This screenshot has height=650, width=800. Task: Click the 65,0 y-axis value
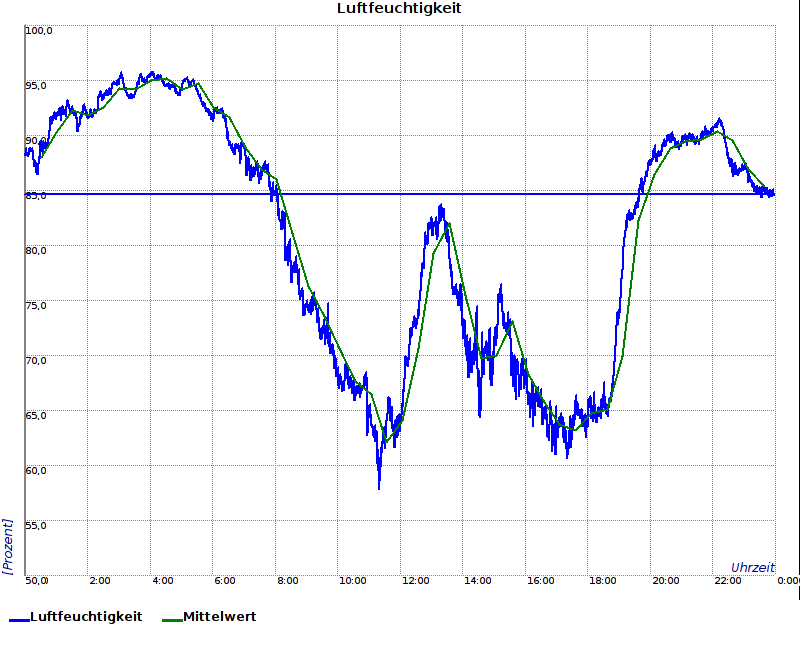pos(36,416)
